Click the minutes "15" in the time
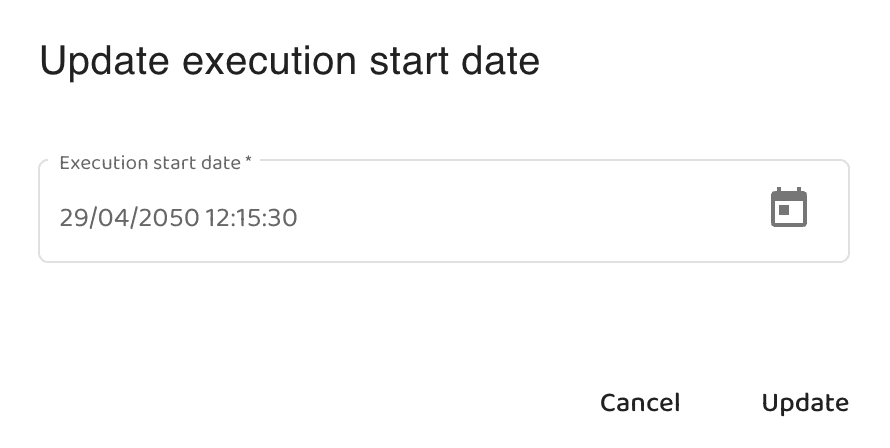Screen dimensions: 890x448 pos(250,217)
